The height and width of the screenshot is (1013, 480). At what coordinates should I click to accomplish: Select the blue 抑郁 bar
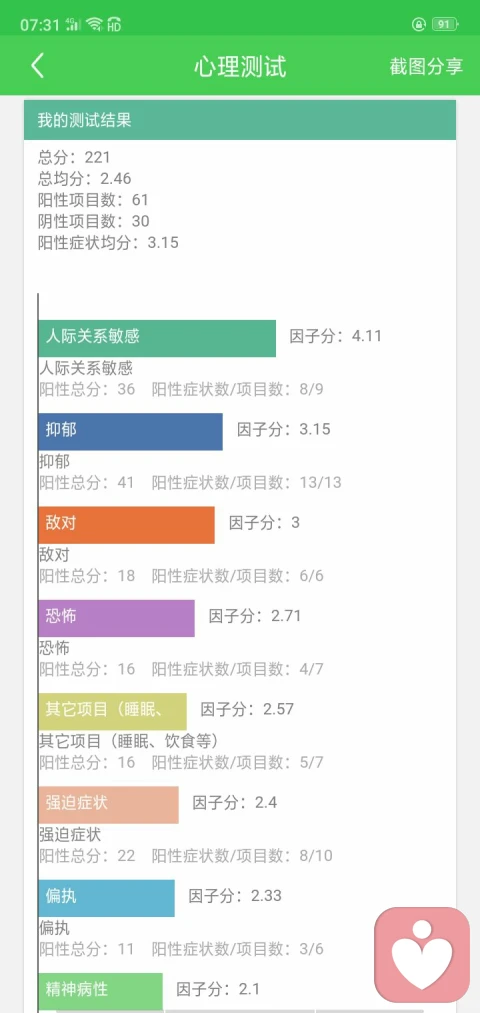pos(130,432)
